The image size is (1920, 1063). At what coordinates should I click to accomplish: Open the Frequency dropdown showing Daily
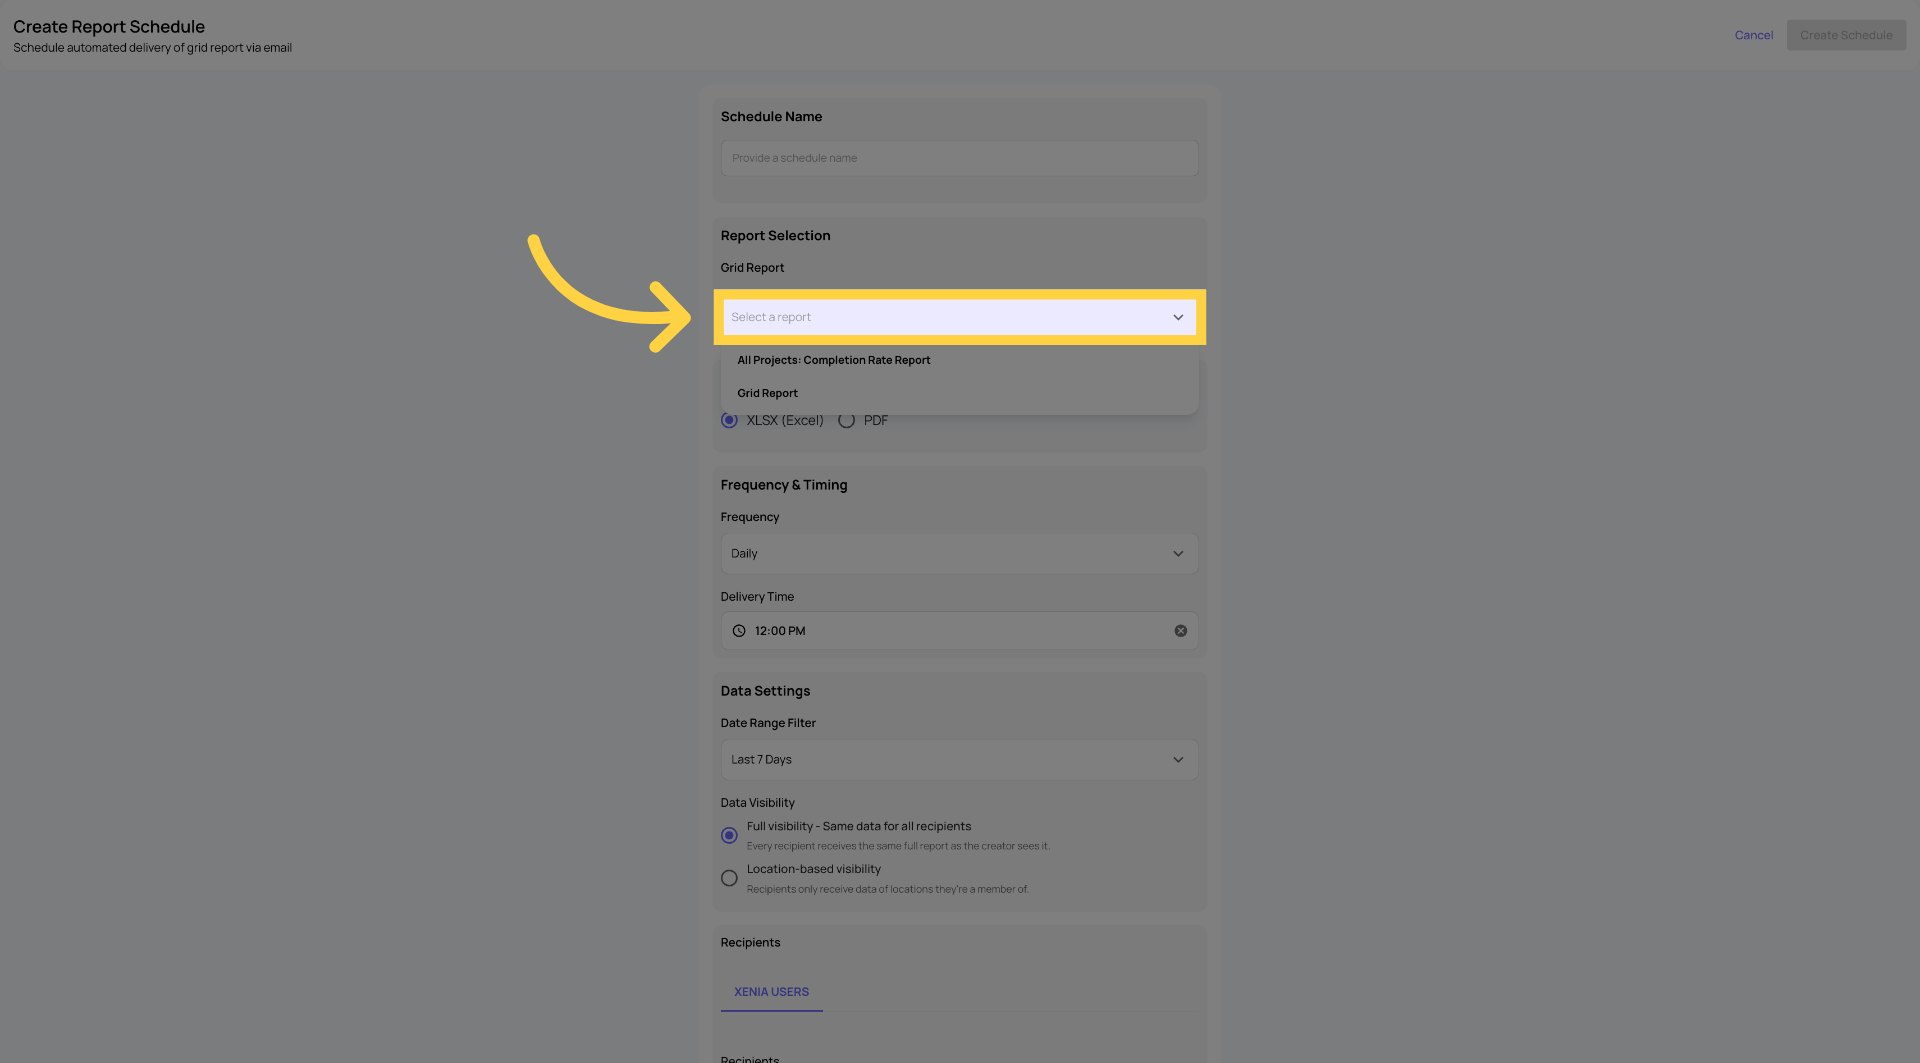coord(959,553)
